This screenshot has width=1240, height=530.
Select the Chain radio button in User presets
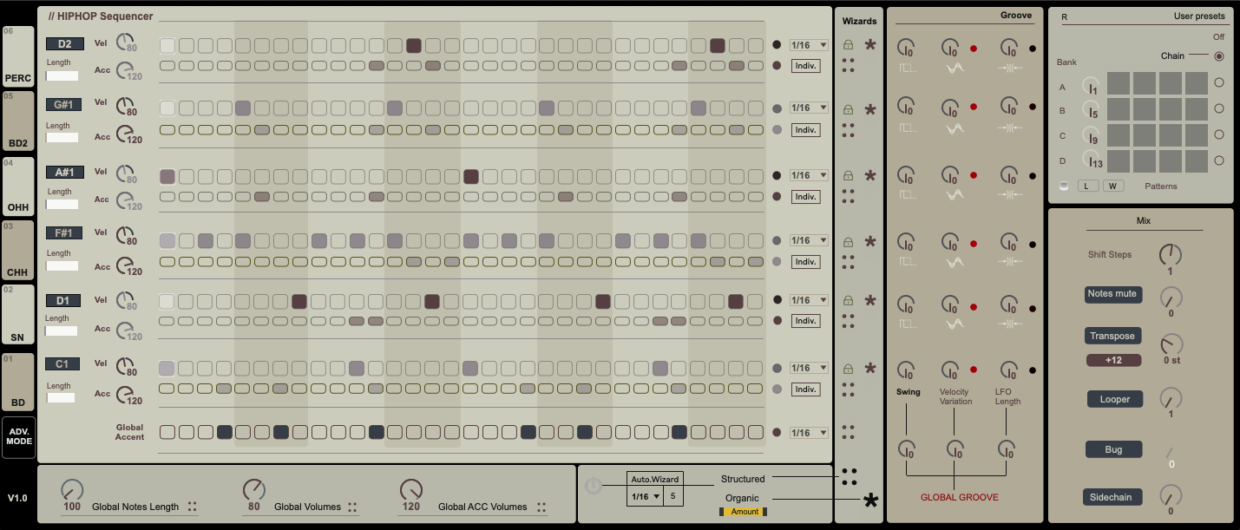point(1218,56)
